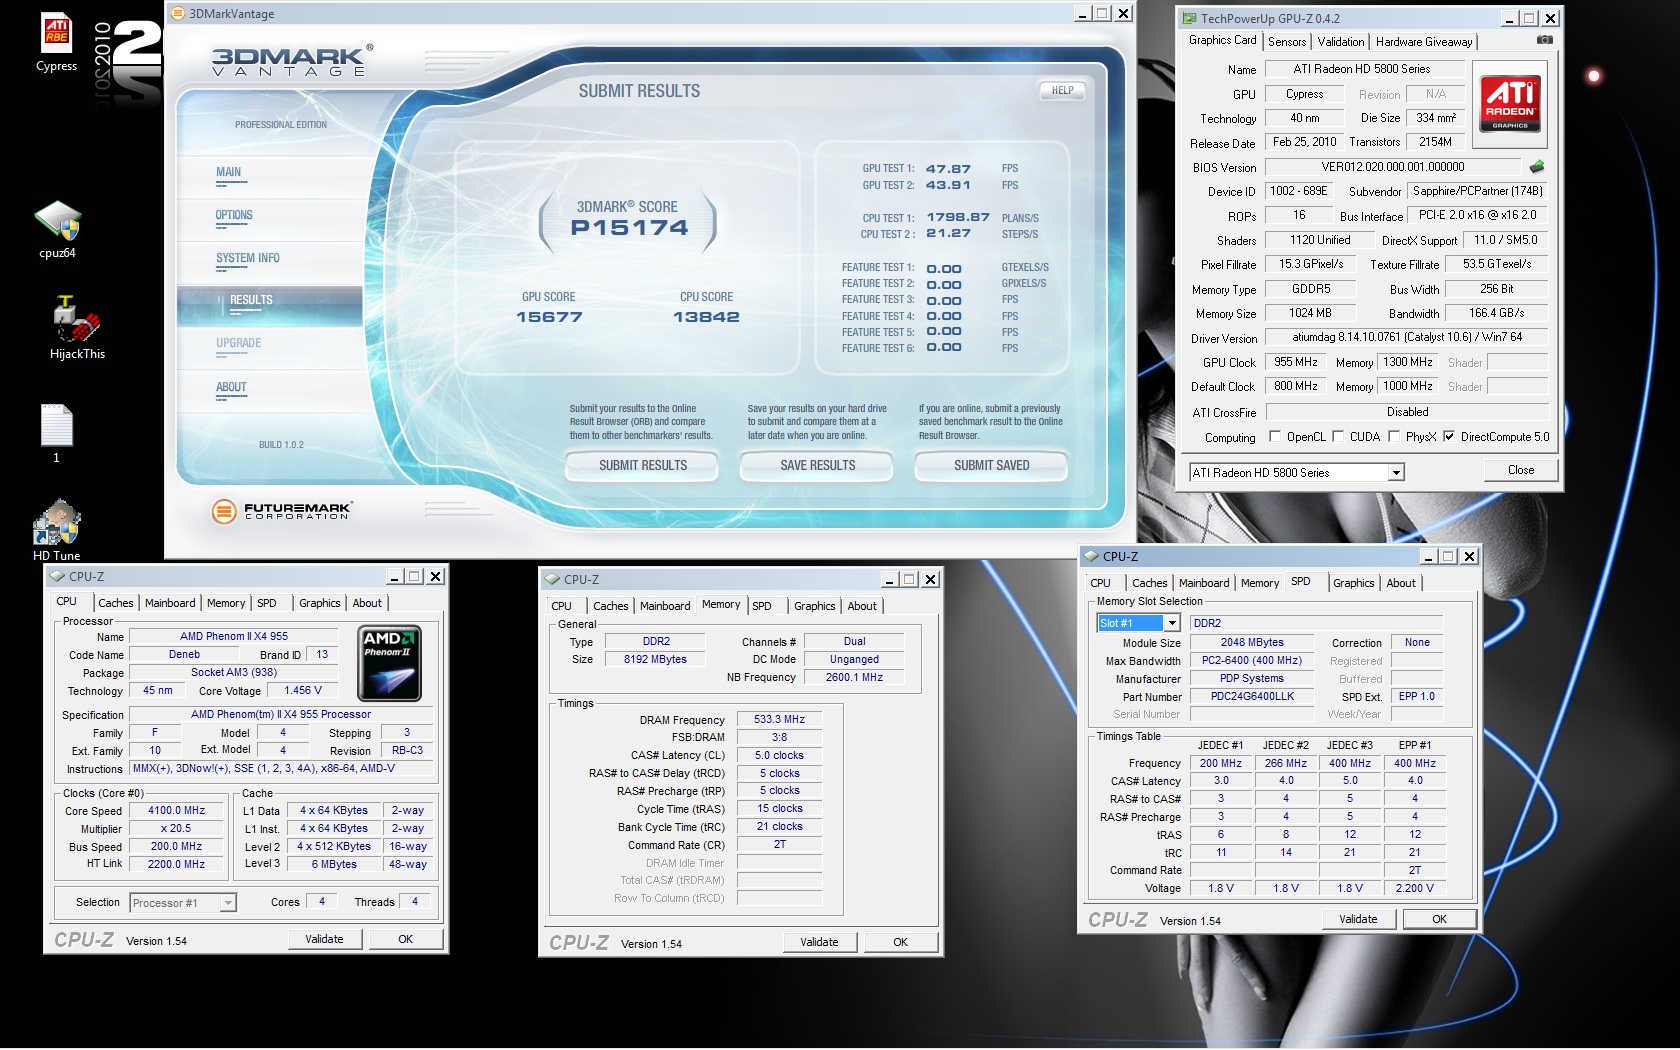Click the UPGRADE item in 3DMark sidebar
The height and width of the screenshot is (1050, 1680).
(x=238, y=343)
